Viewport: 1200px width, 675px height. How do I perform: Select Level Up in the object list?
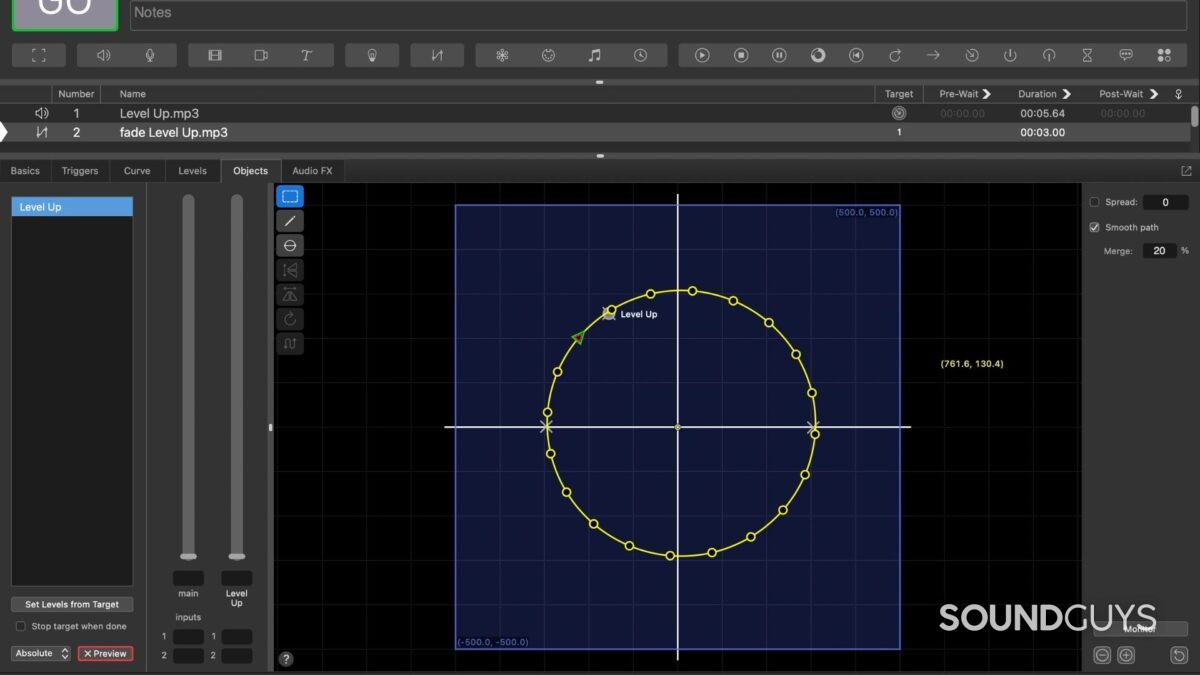tap(72, 207)
